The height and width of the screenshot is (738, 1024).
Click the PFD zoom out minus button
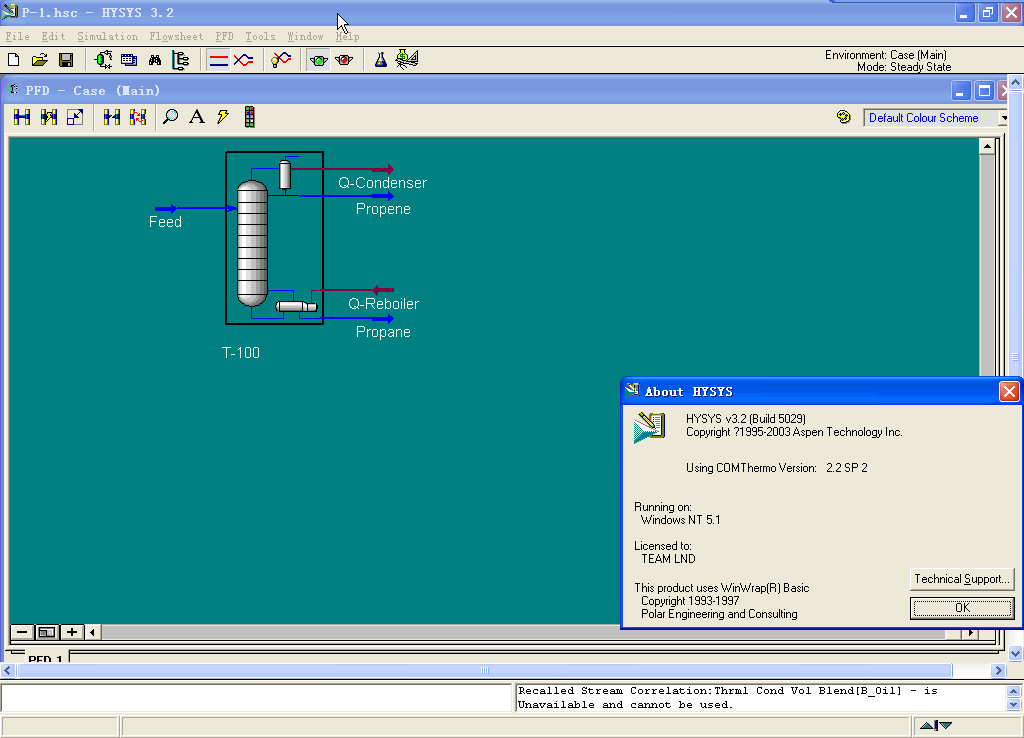pos(22,632)
